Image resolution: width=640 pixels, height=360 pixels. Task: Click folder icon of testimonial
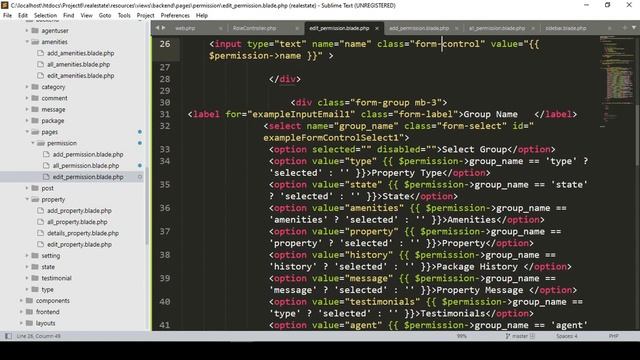[x=35, y=278]
